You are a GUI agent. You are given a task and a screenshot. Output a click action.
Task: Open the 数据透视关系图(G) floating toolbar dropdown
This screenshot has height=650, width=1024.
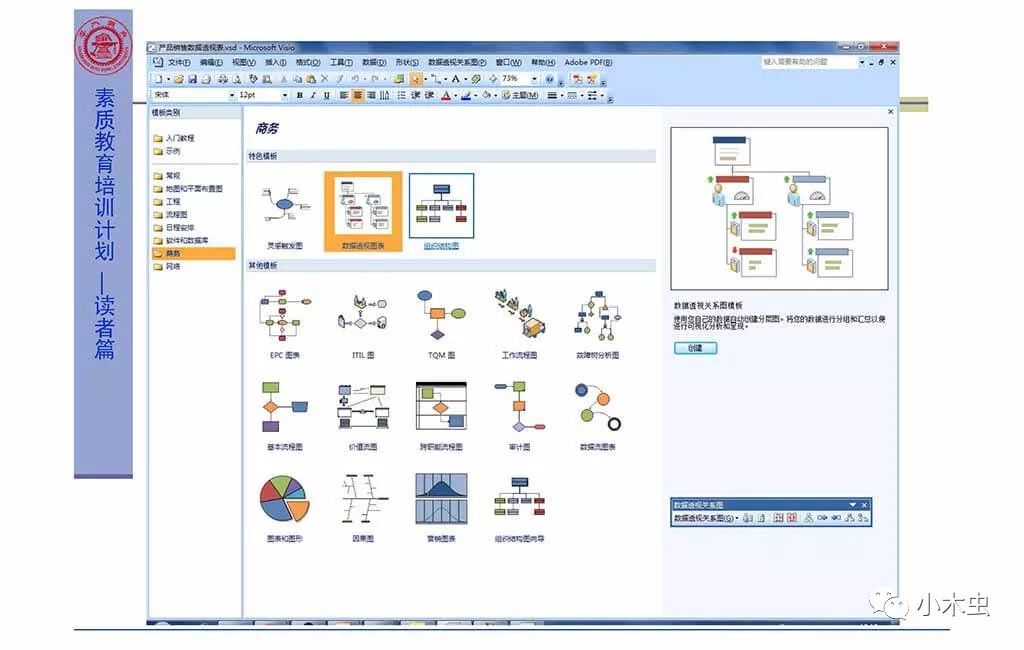click(706, 518)
